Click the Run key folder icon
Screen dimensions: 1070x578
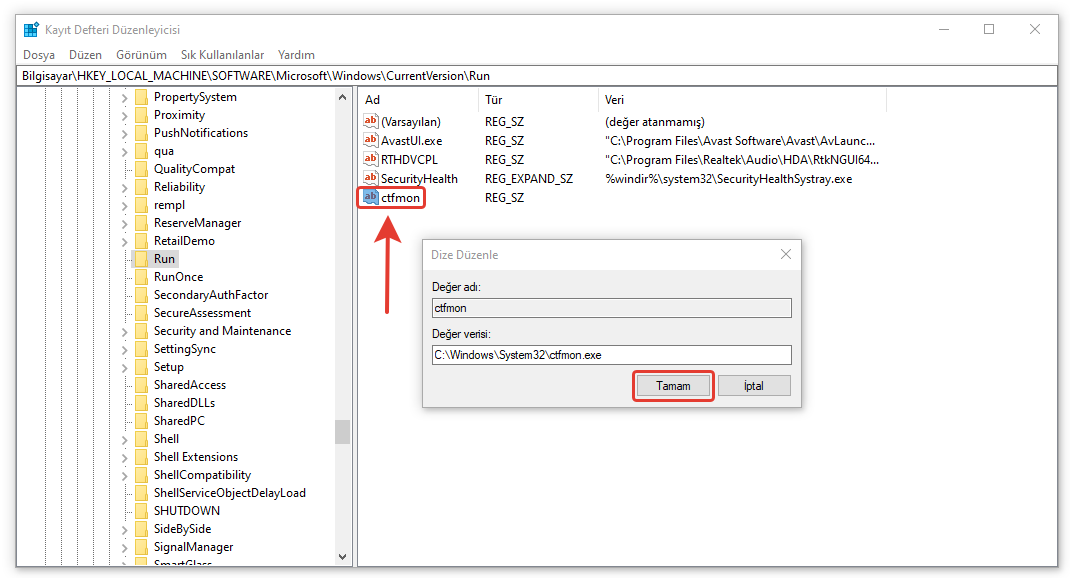(x=141, y=259)
